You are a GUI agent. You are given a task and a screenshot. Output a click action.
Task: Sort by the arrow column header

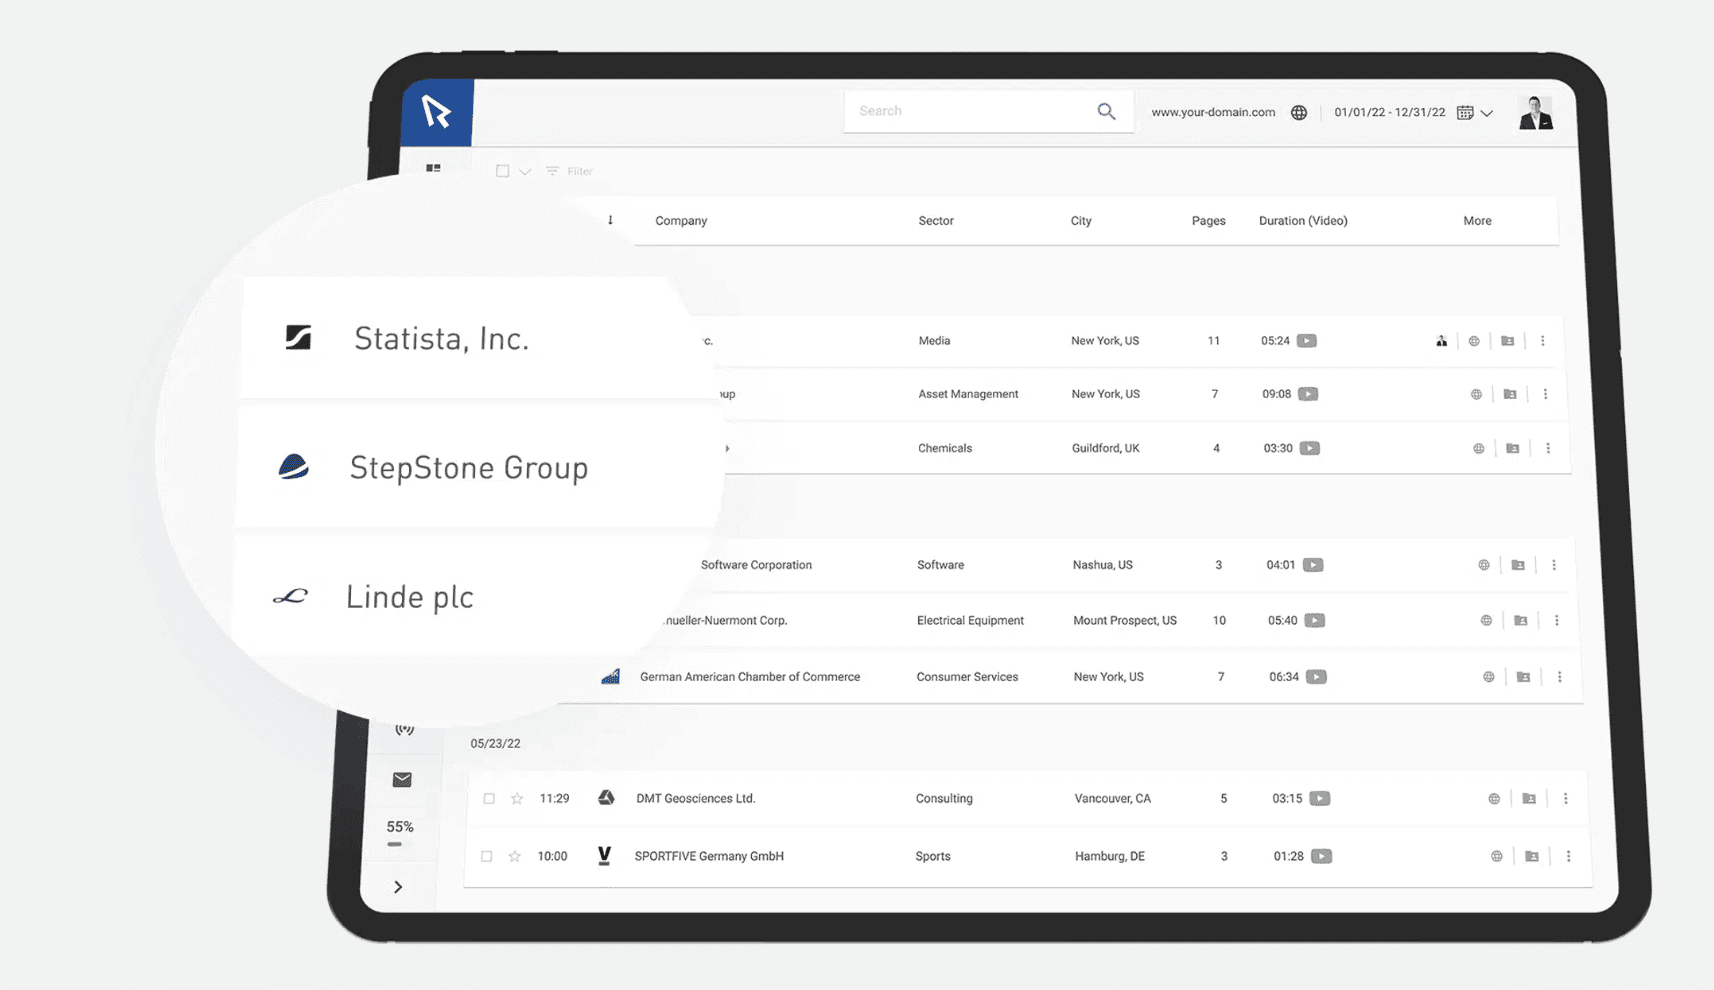tap(610, 220)
